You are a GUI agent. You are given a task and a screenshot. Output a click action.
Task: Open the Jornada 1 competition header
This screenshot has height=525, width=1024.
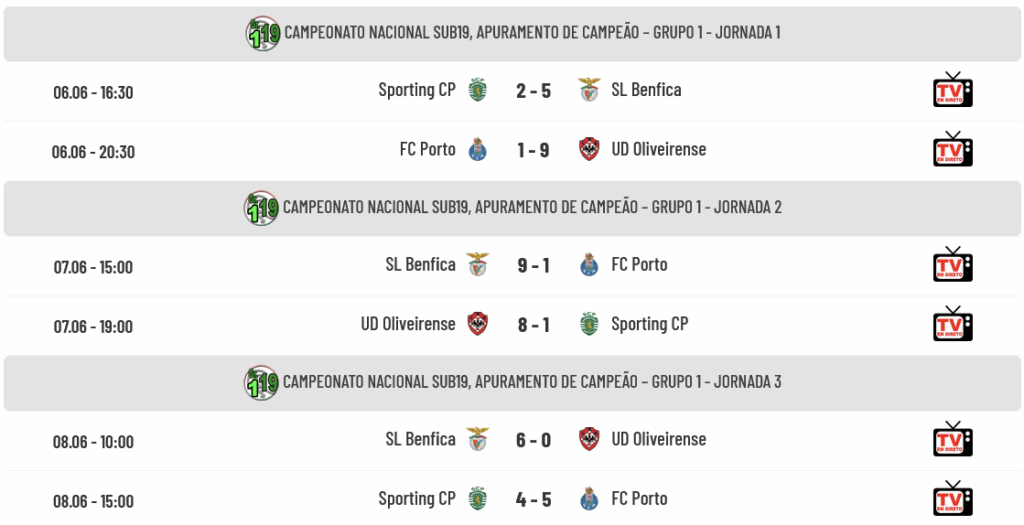(x=512, y=34)
